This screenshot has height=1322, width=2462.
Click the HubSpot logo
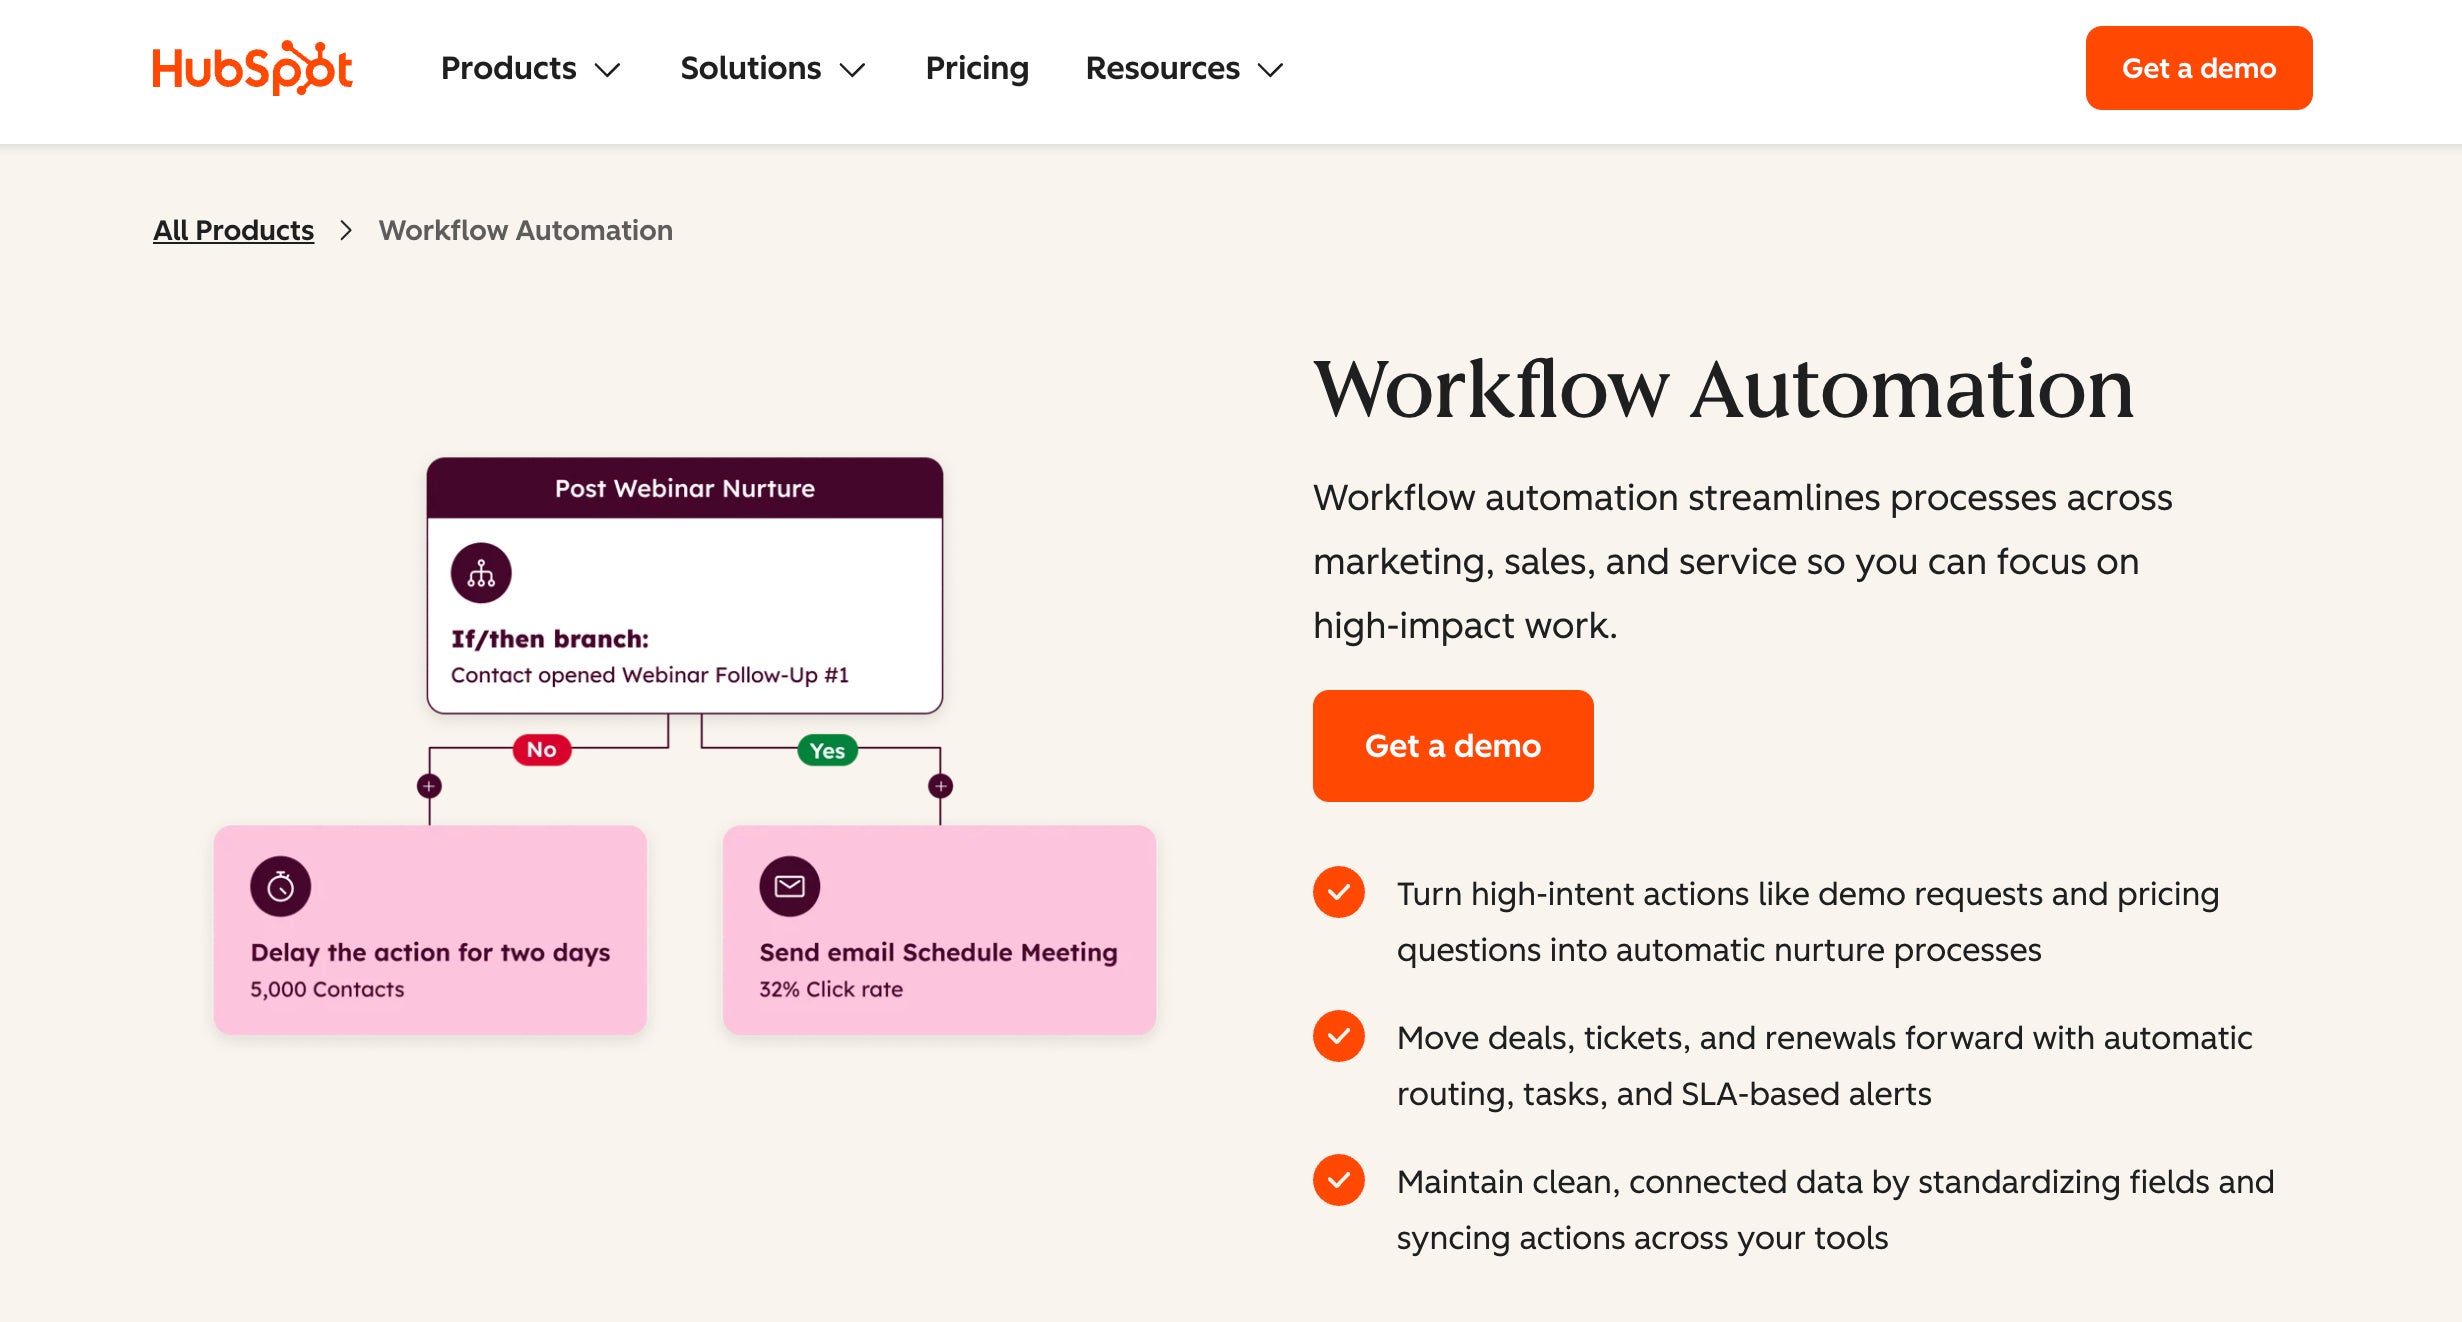252,68
